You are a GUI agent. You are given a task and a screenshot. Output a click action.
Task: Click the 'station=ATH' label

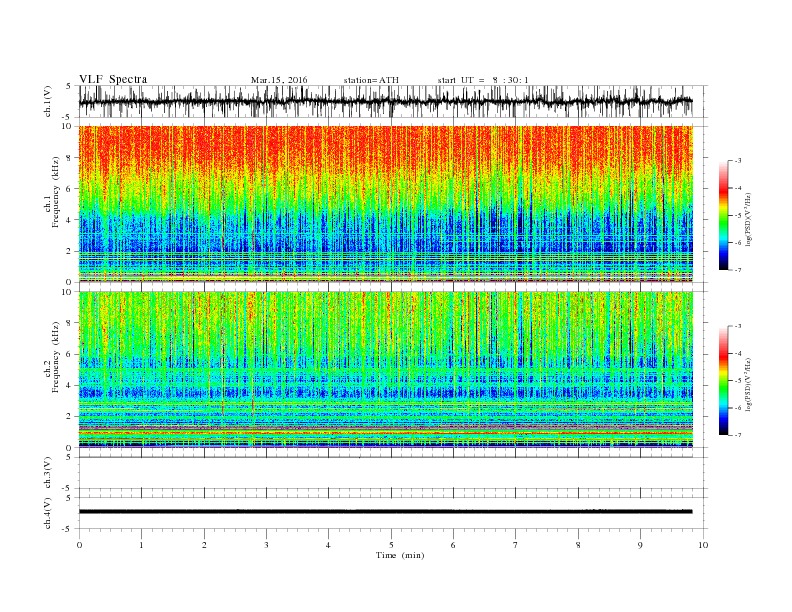pos(371,80)
